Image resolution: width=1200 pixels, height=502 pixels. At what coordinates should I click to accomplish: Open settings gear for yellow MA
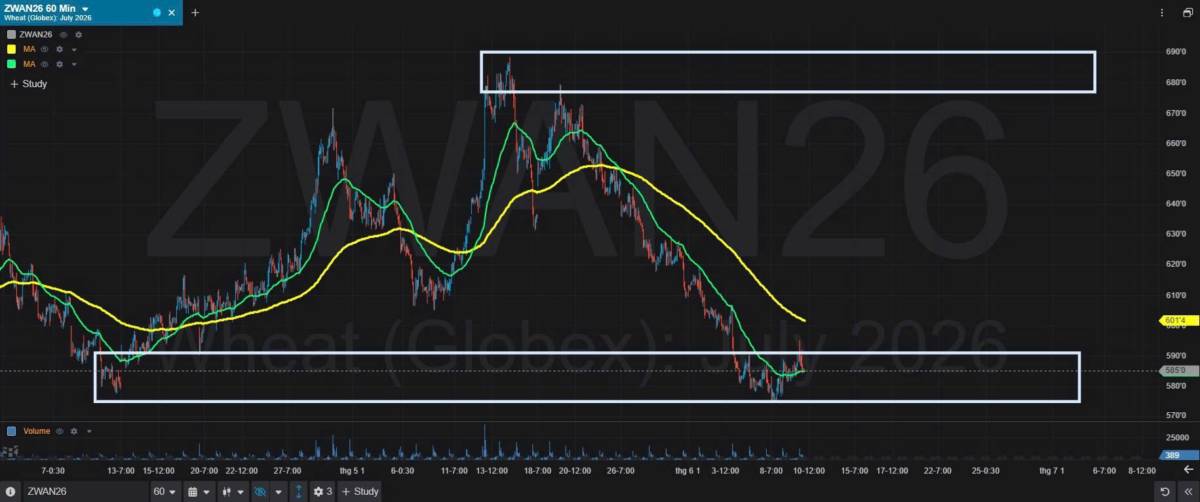[59, 49]
